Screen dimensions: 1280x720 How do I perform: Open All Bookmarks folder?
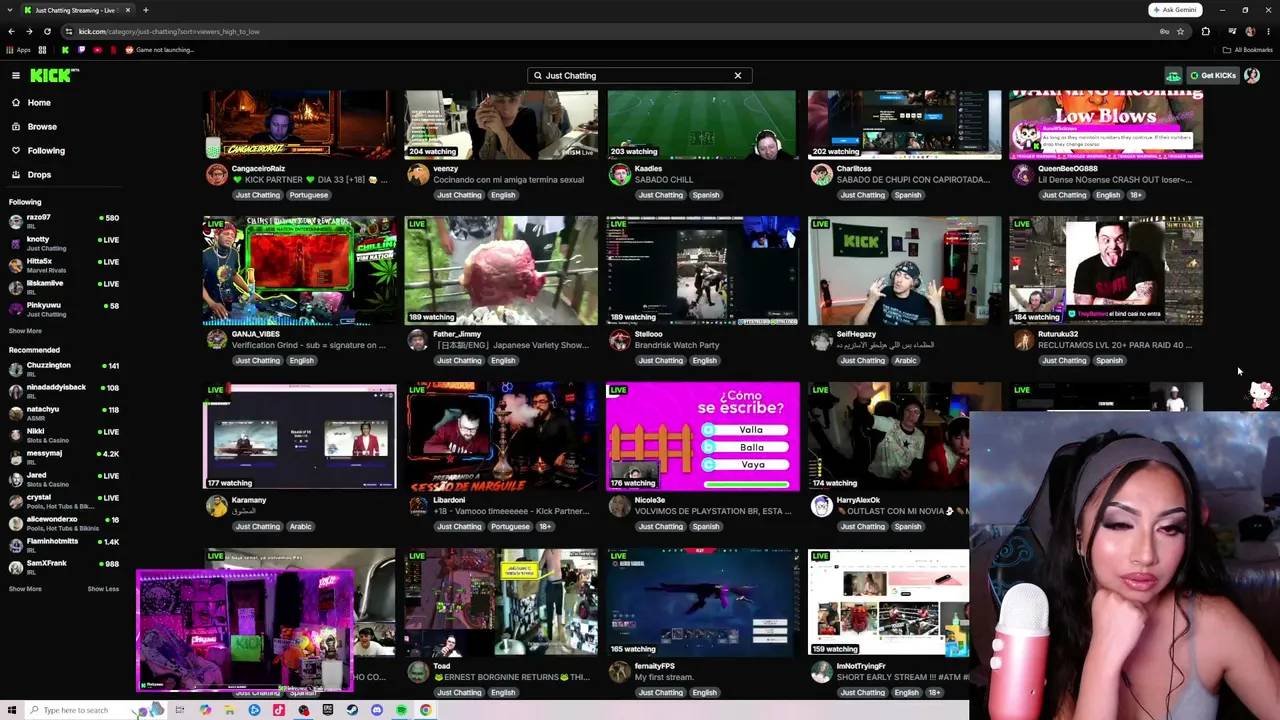coord(1248,50)
